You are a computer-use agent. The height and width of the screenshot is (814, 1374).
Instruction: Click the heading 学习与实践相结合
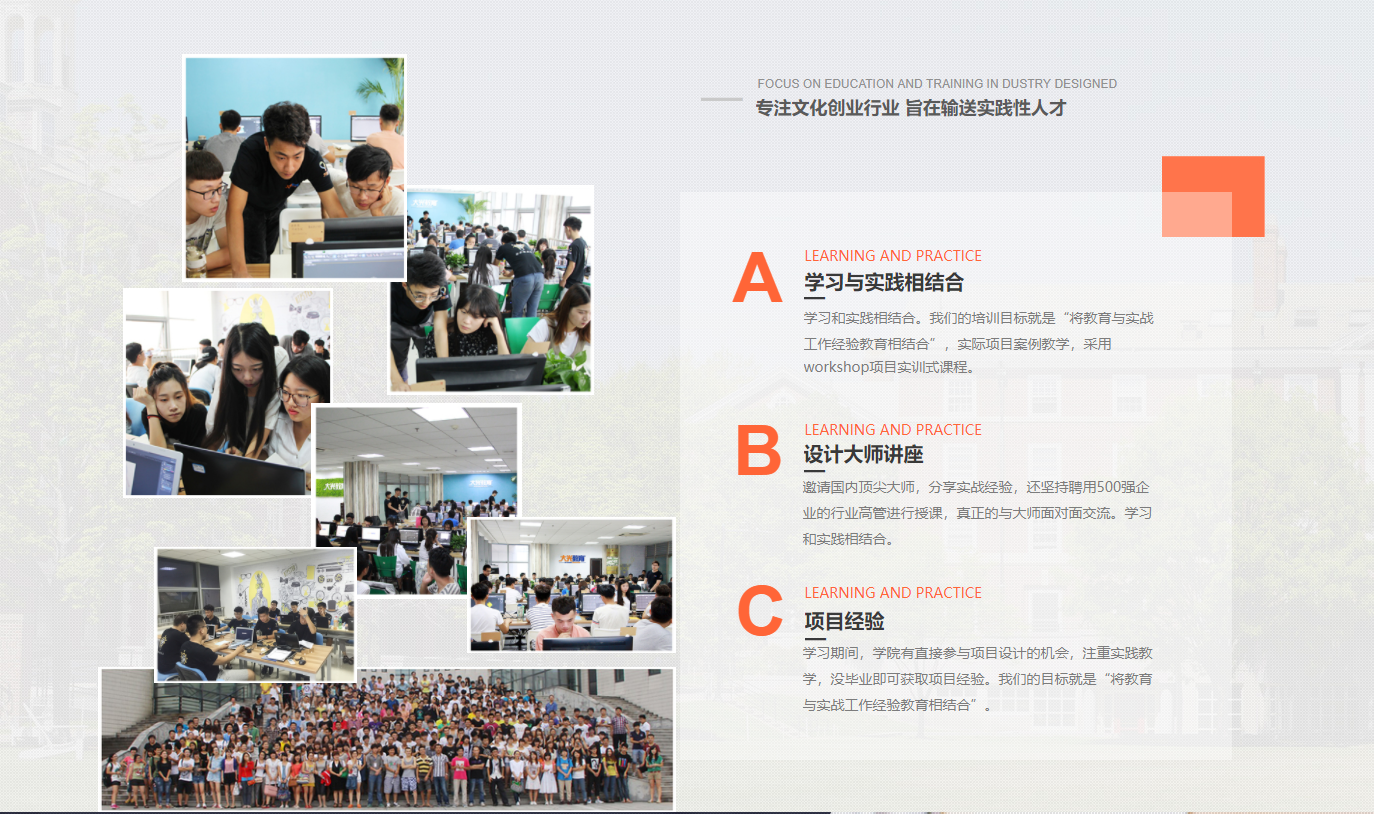(x=883, y=283)
